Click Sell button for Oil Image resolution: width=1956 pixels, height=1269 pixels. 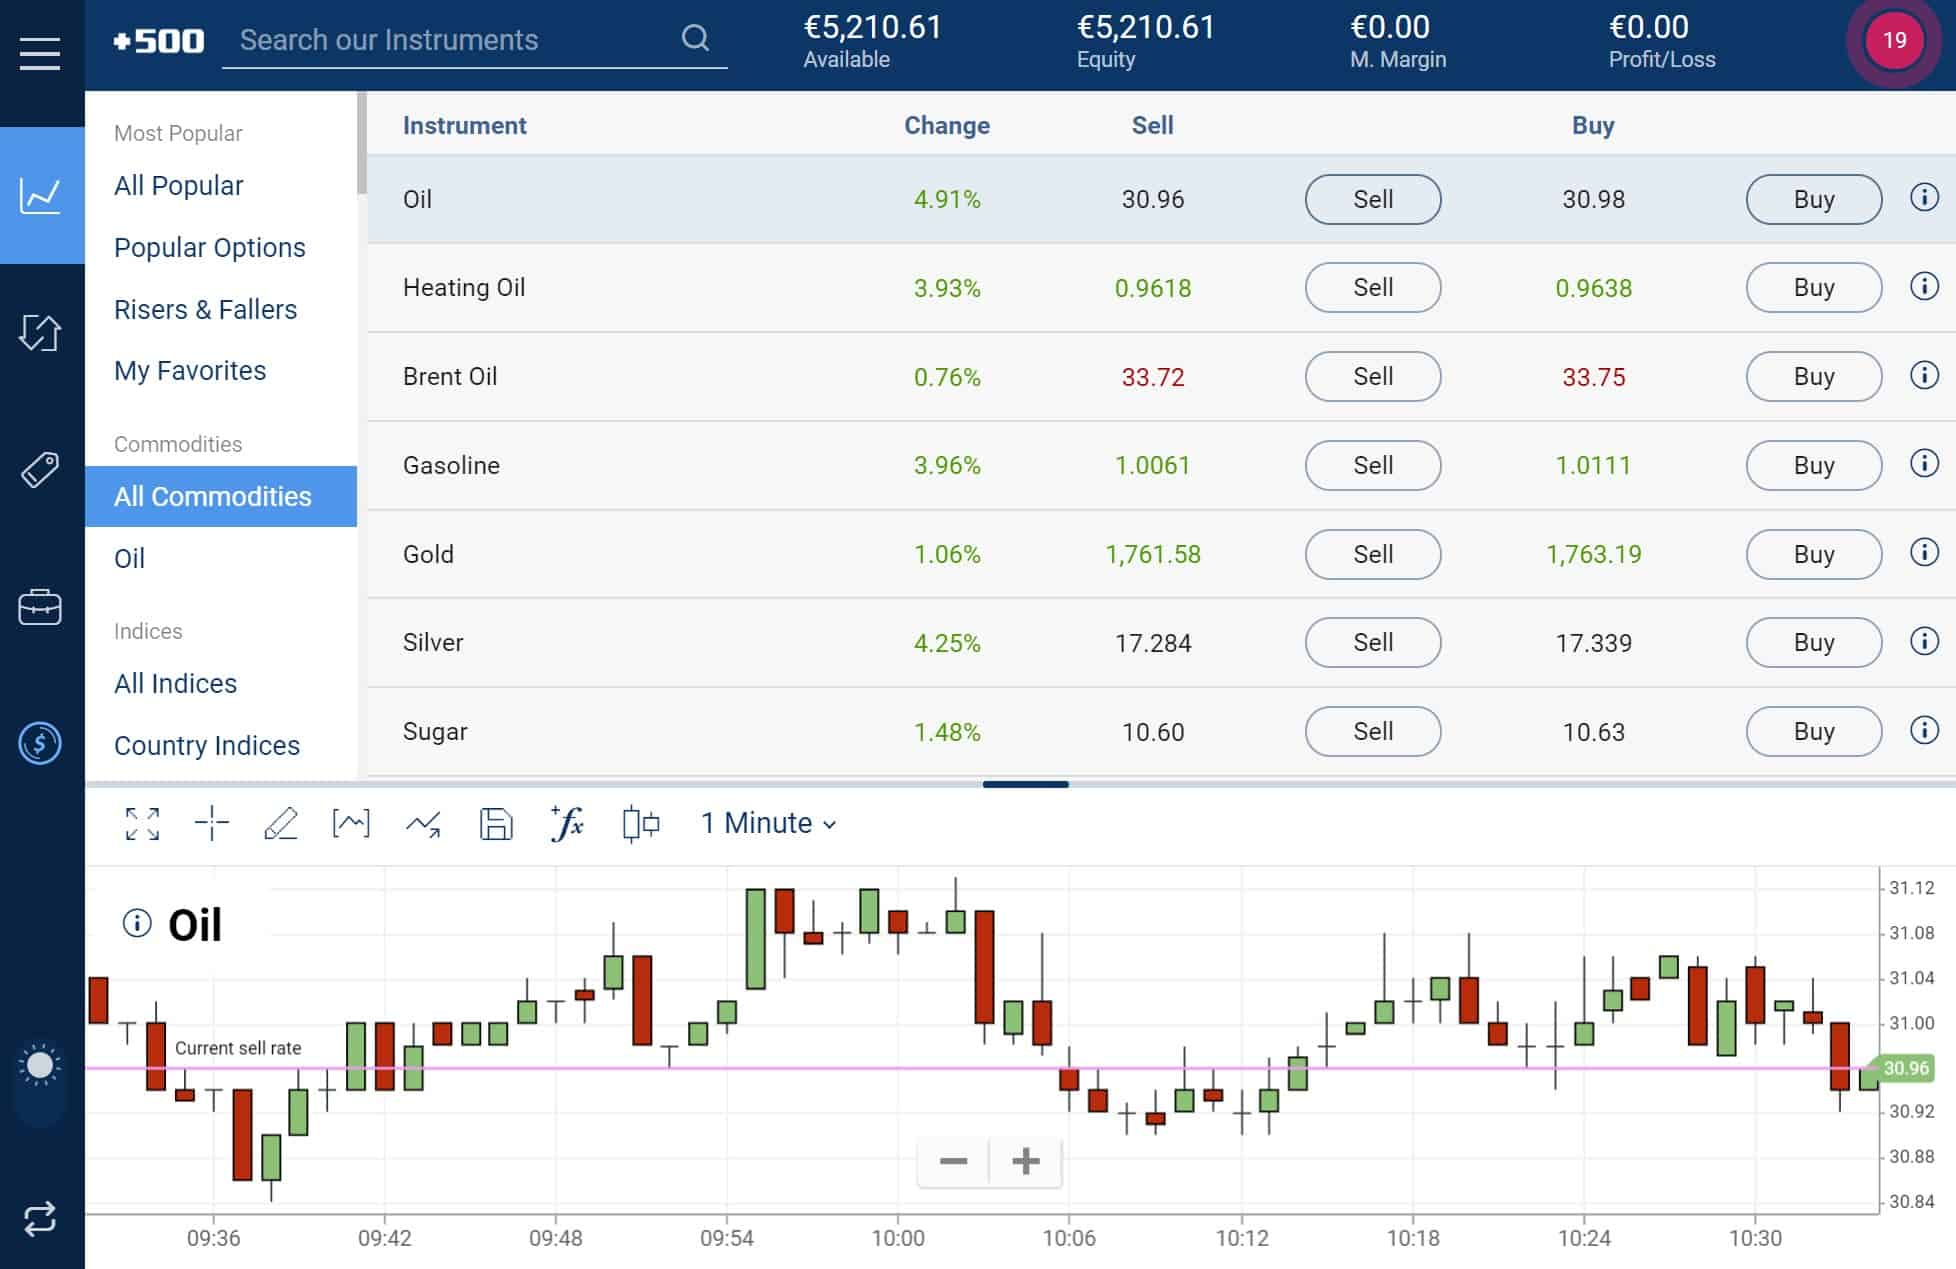coord(1373,199)
